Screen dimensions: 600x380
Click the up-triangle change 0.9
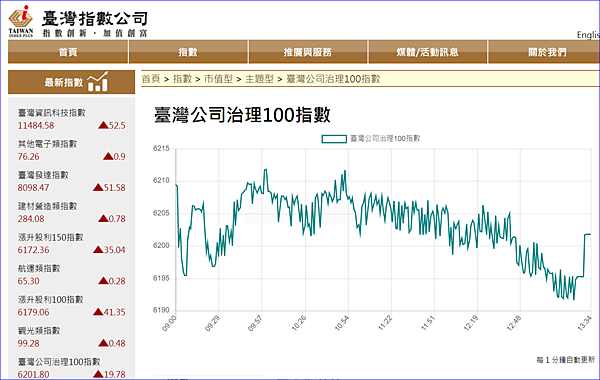coord(114,157)
